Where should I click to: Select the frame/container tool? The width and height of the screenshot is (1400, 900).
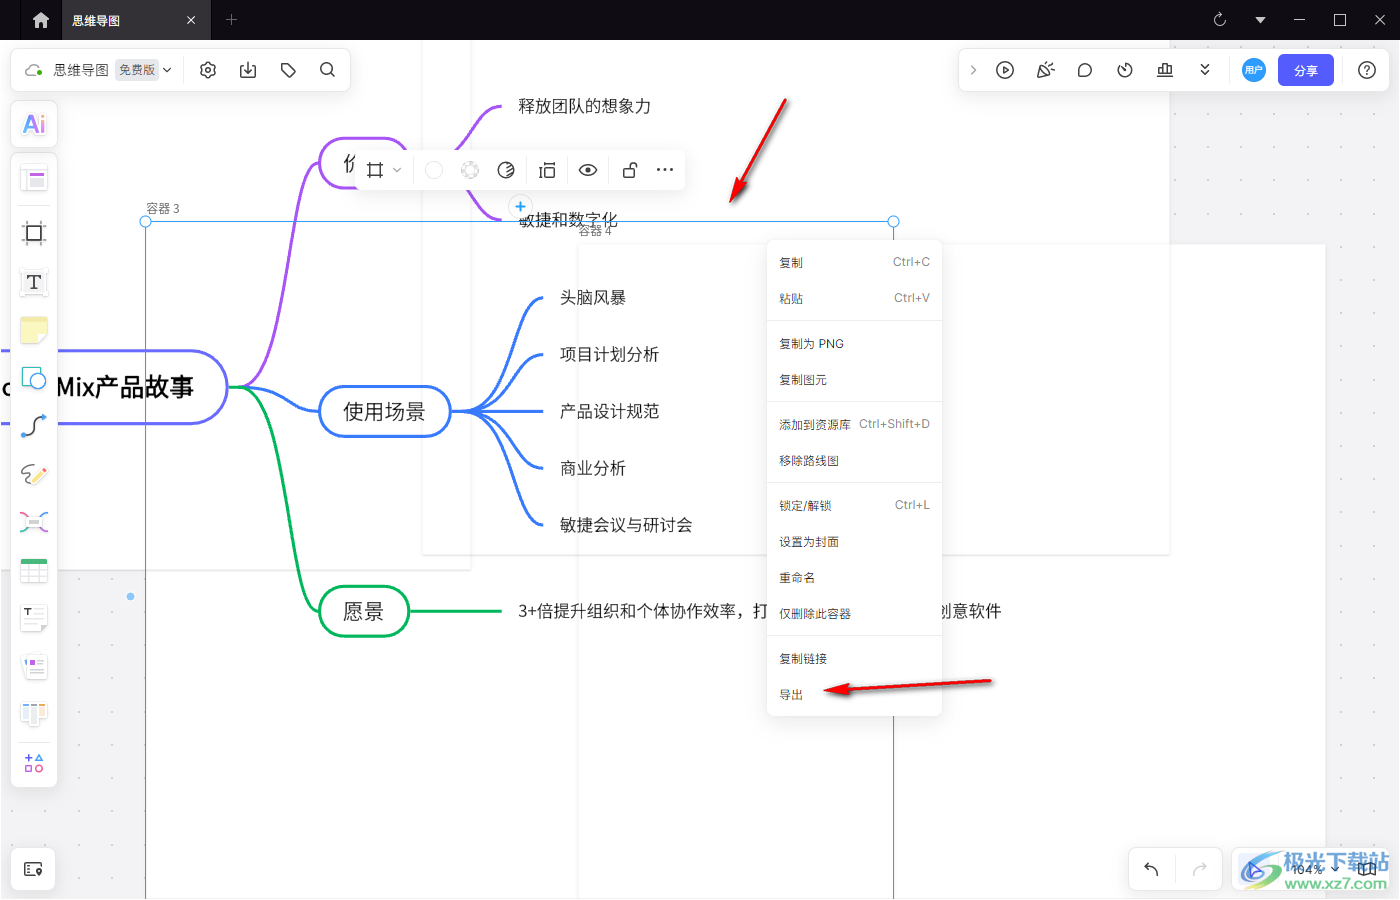coord(34,233)
